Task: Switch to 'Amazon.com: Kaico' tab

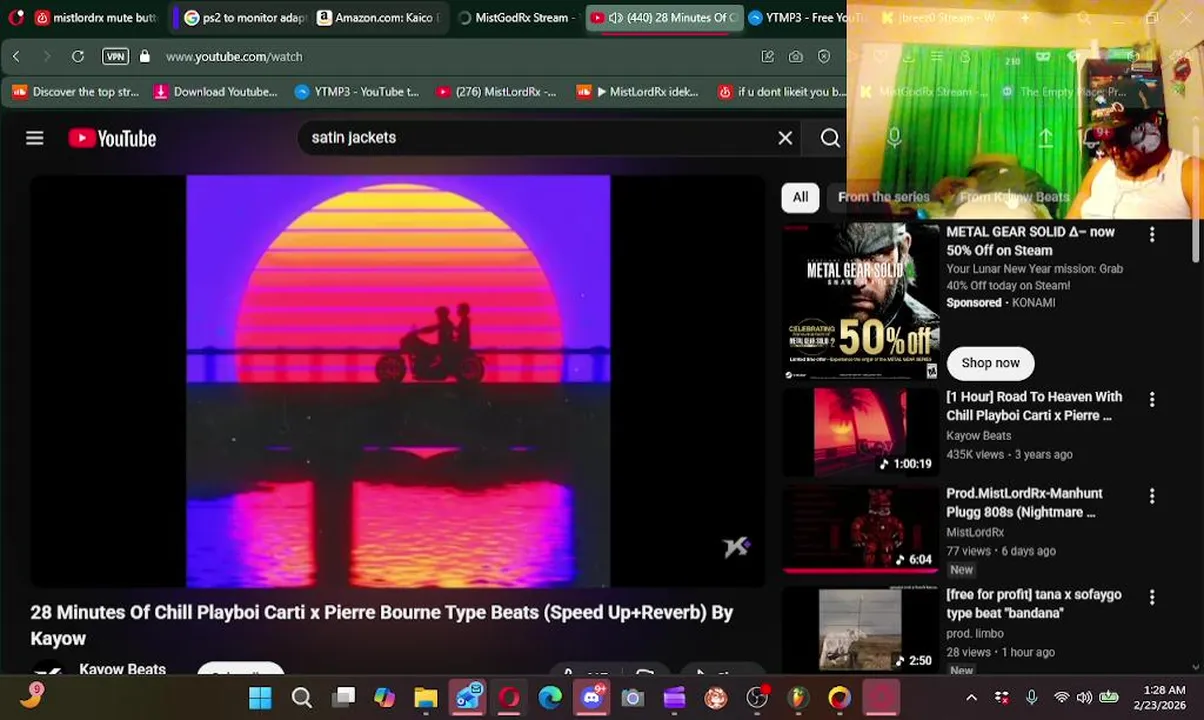Action: [378, 18]
